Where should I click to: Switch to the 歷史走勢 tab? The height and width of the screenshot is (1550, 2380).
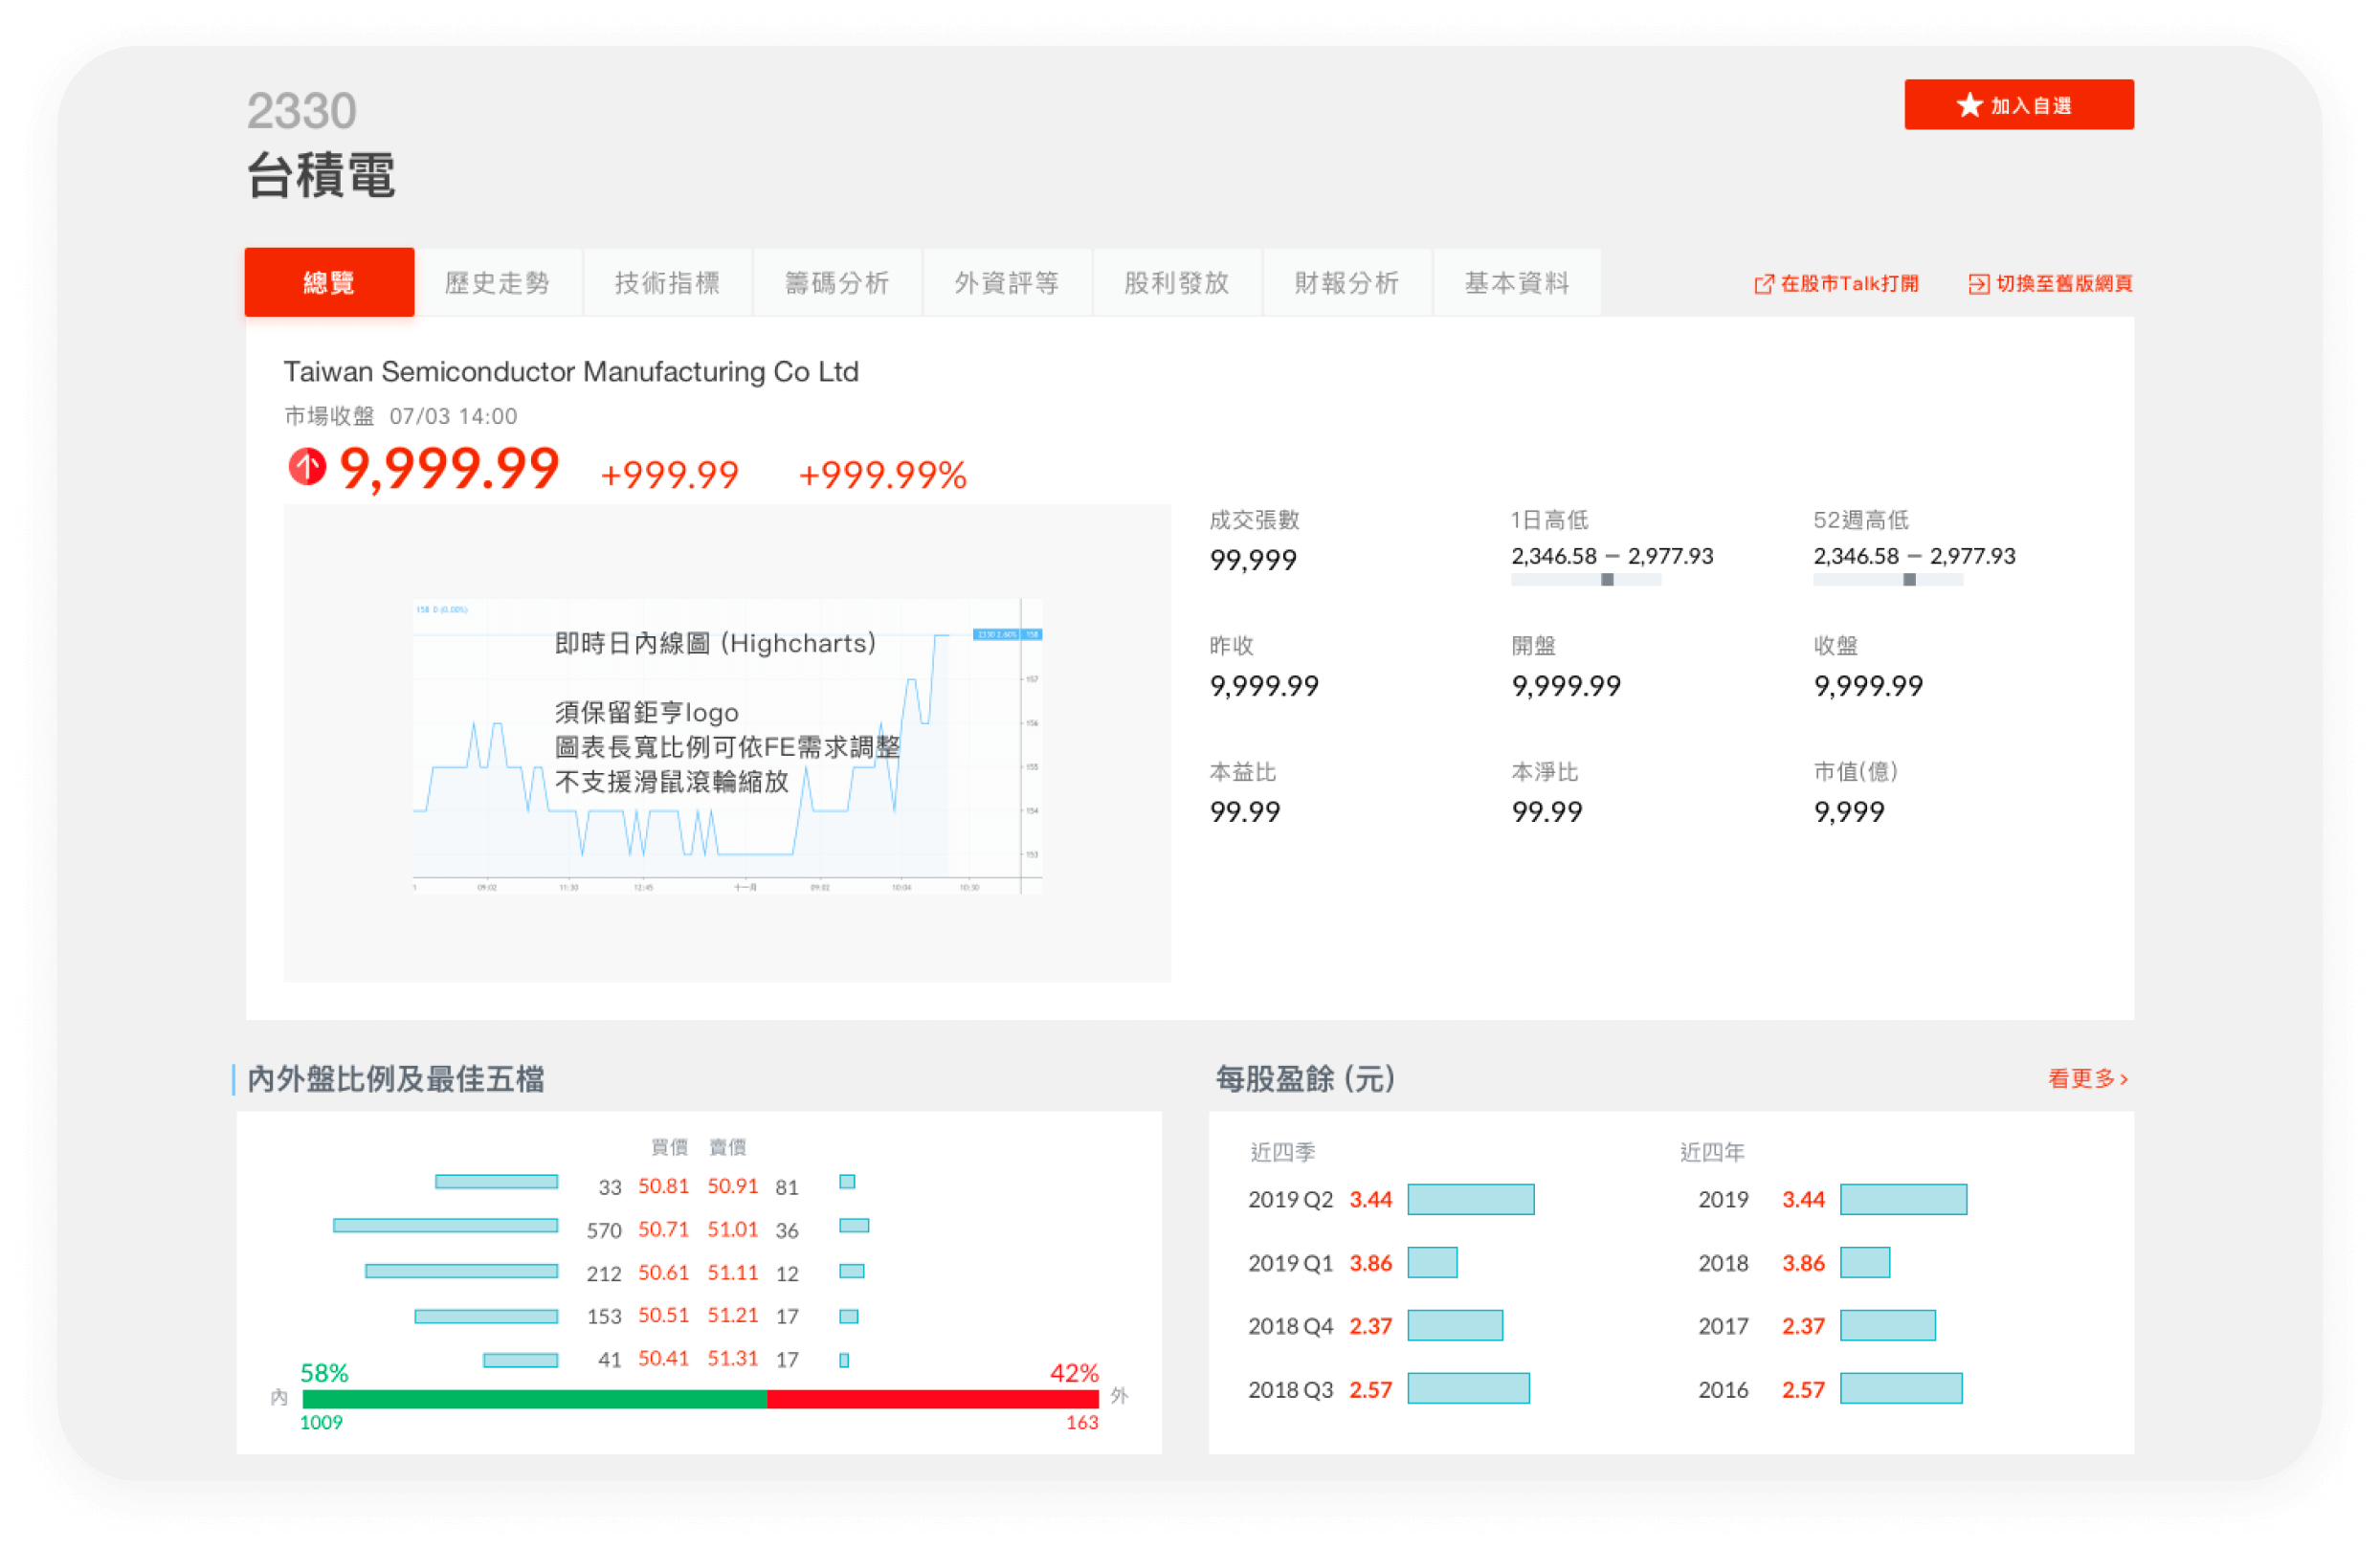(x=498, y=283)
